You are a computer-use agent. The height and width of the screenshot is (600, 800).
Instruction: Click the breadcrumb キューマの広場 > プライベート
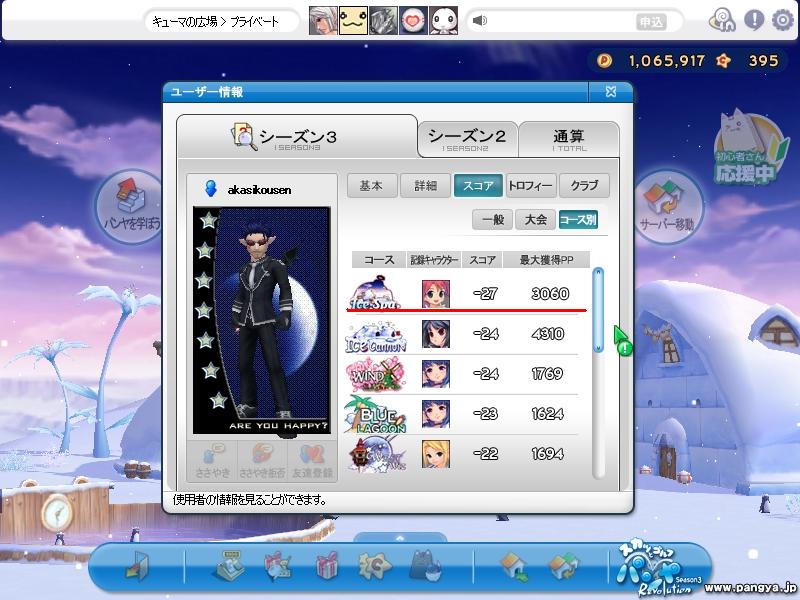215,21
